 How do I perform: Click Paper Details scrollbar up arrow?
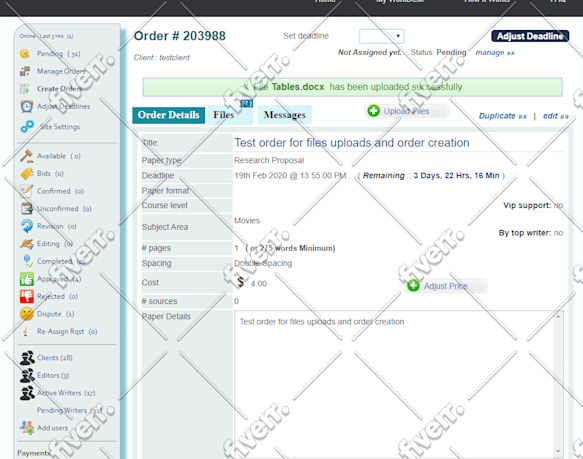[x=558, y=316]
